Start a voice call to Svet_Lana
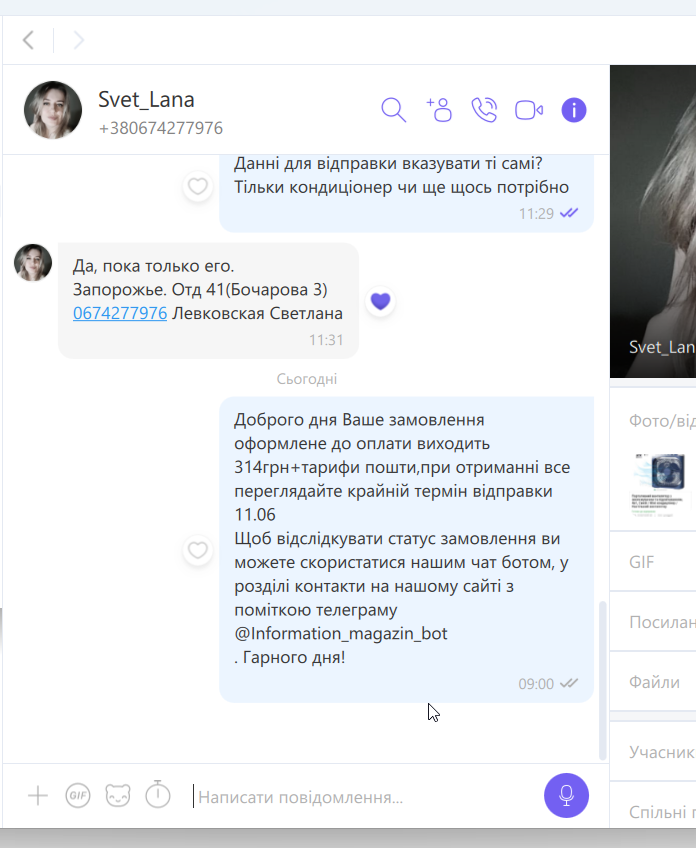The height and width of the screenshot is (848, 696). click(484, 110)
